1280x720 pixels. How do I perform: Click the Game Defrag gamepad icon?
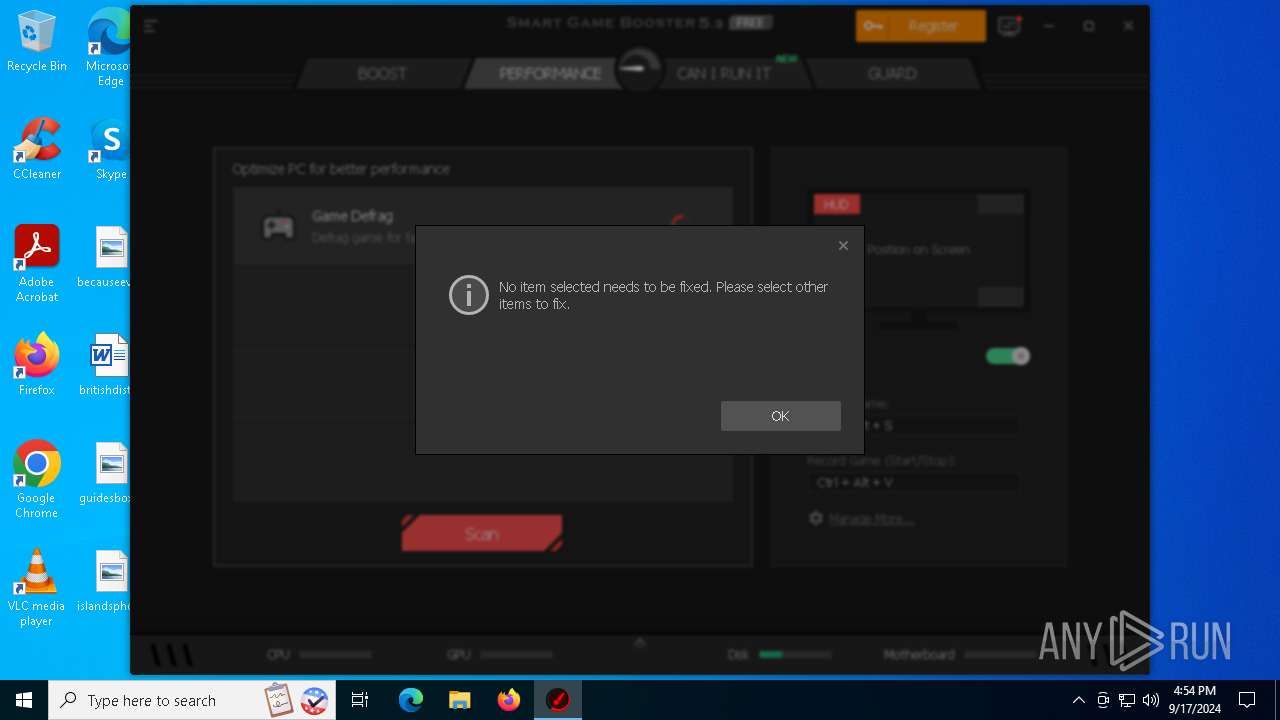[x=278, y=227]
